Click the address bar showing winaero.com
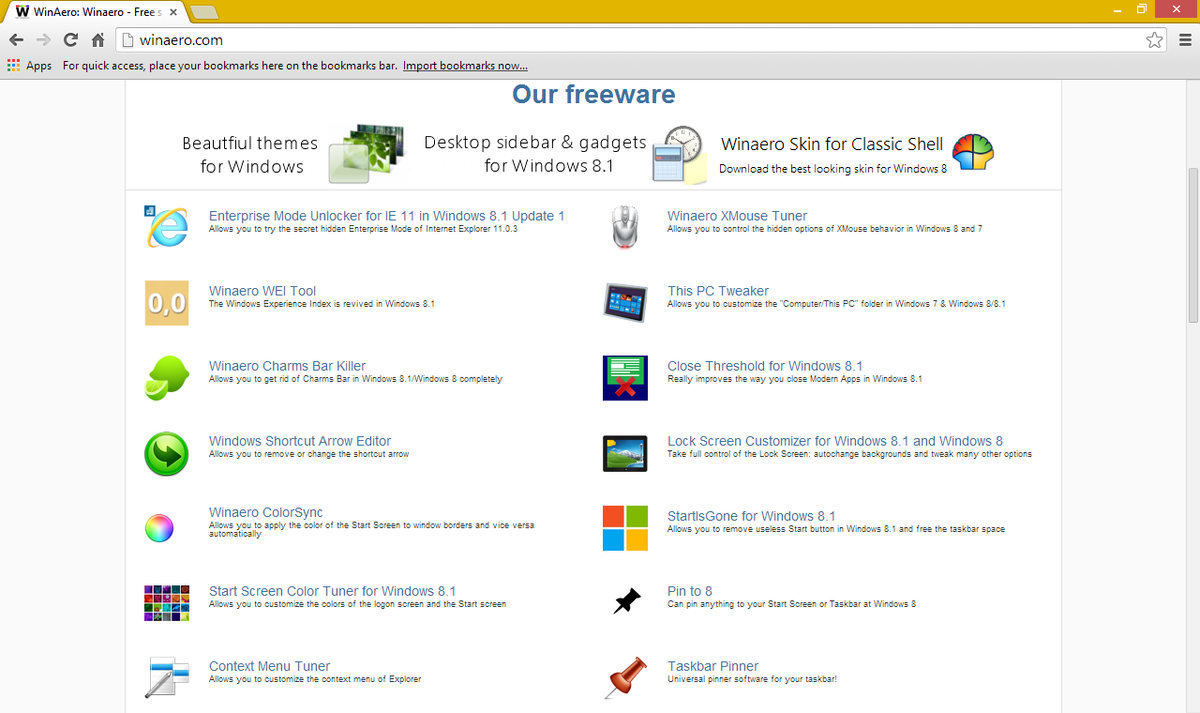This screenshot has width=1200, height=713. pyautogui.click(x=640, y=40)
